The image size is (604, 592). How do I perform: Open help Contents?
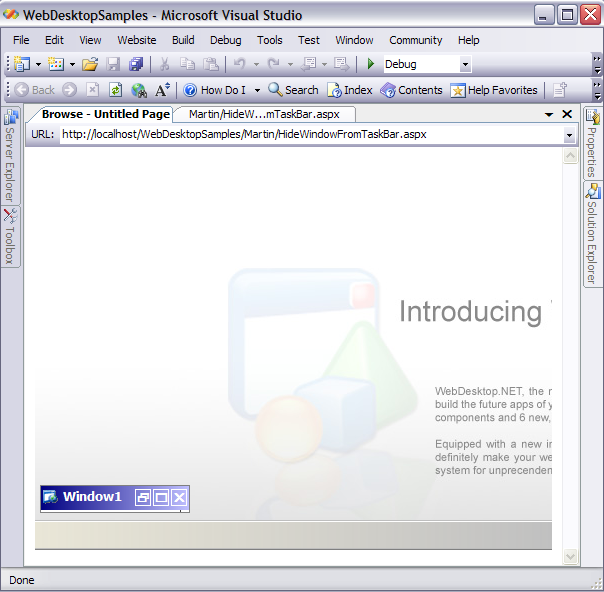pyautogui.click(x=411, y=90)
